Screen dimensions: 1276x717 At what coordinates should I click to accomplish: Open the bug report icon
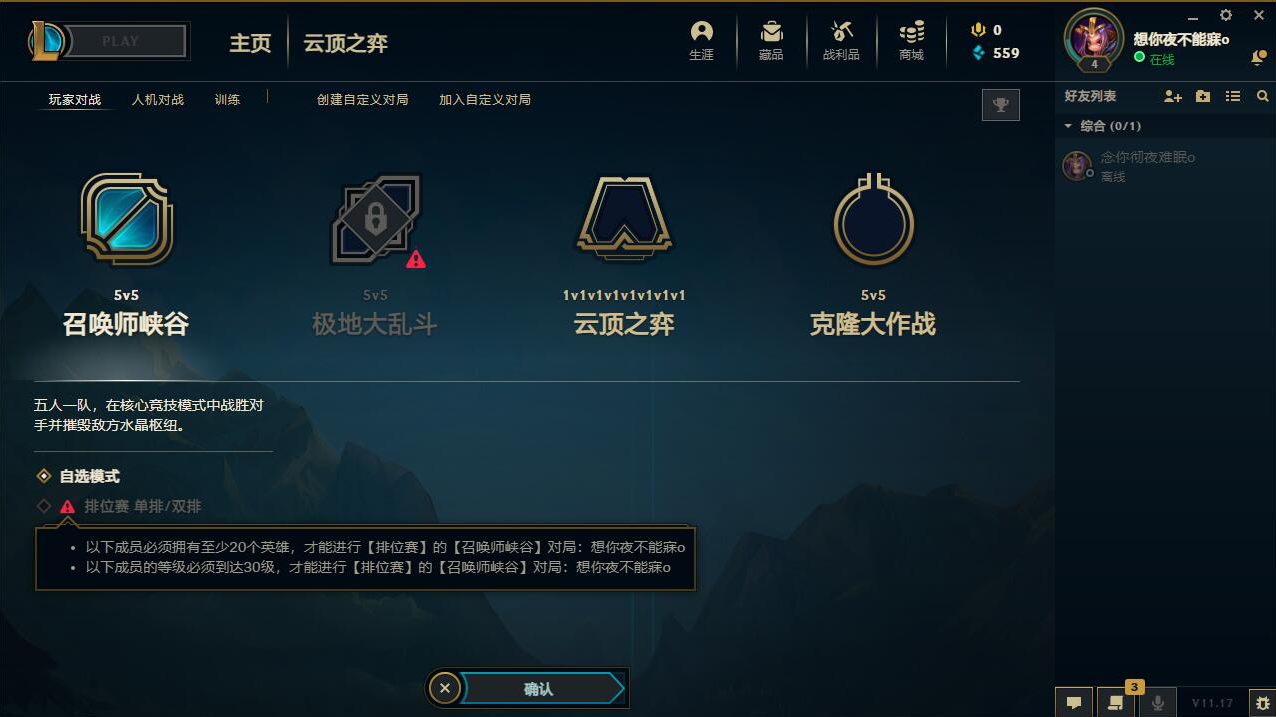[1263, 702]
